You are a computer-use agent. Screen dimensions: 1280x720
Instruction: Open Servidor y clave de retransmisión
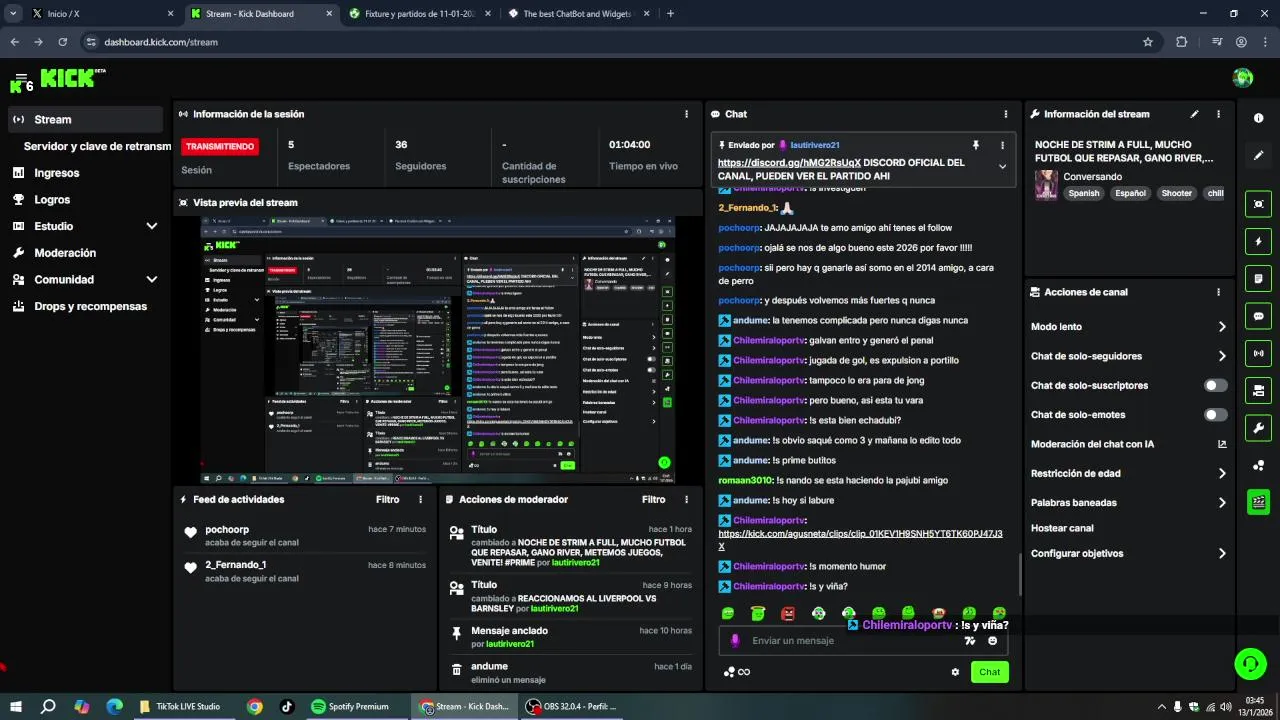[x=97, y=146]
